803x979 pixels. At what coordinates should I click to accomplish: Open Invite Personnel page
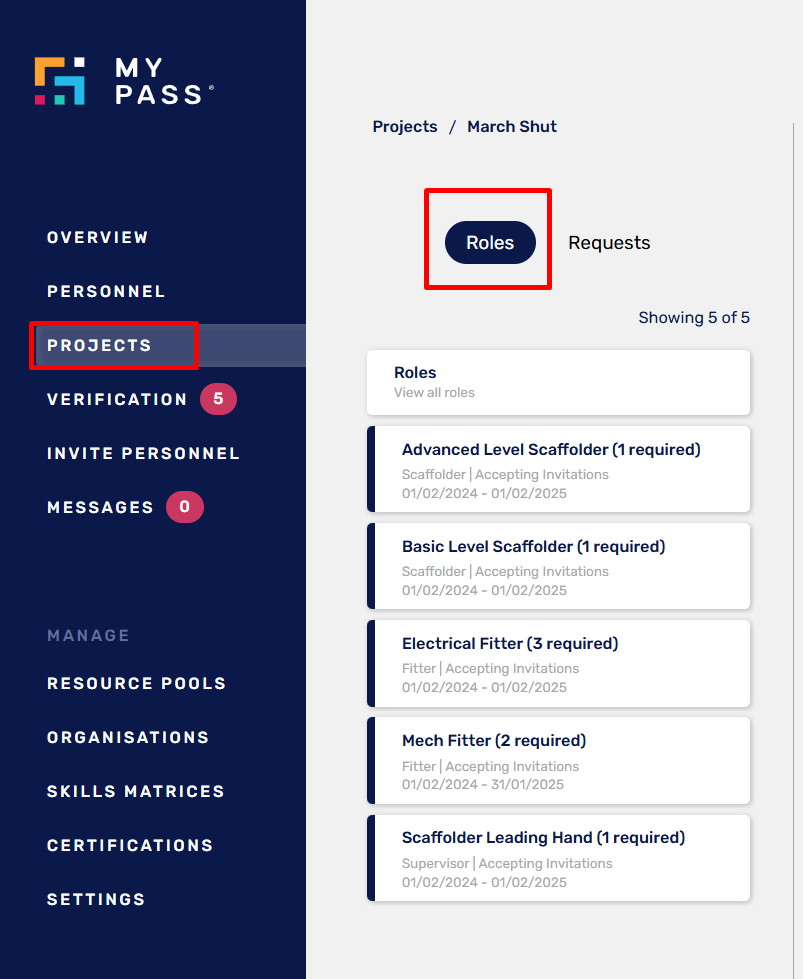click(x=143, y=453)
